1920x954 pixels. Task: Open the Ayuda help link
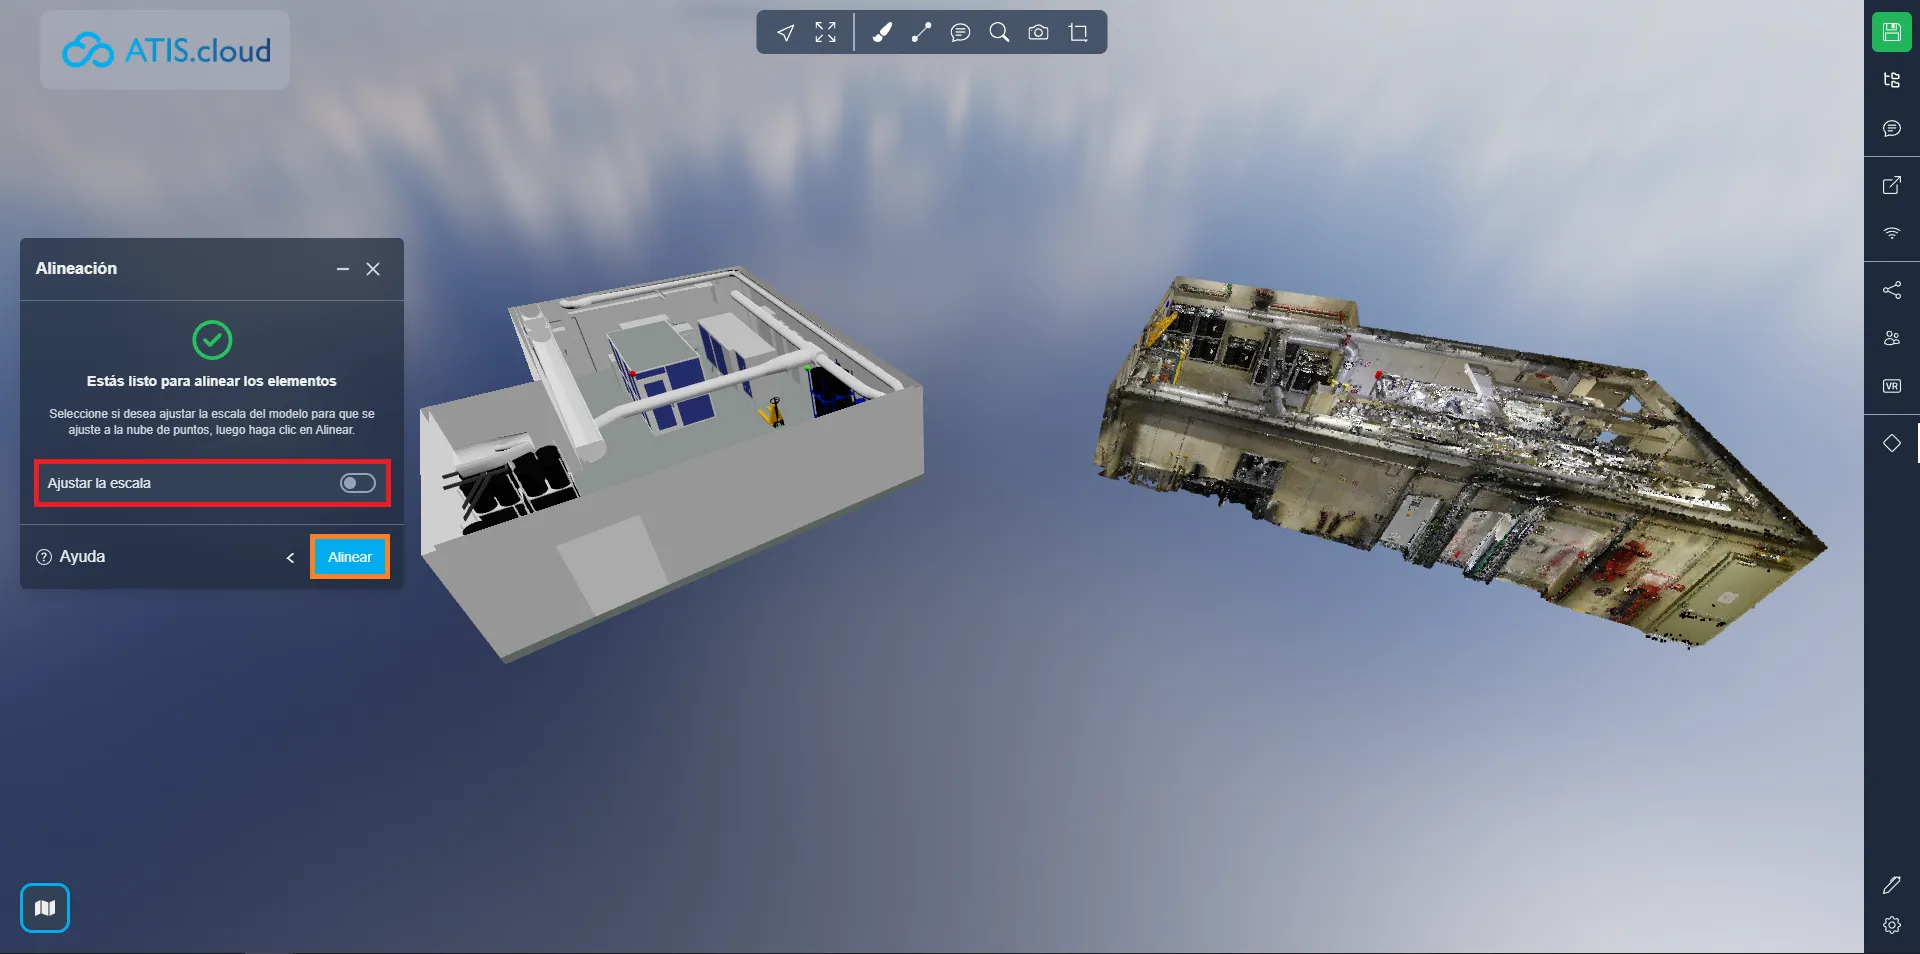click(71, 557)
